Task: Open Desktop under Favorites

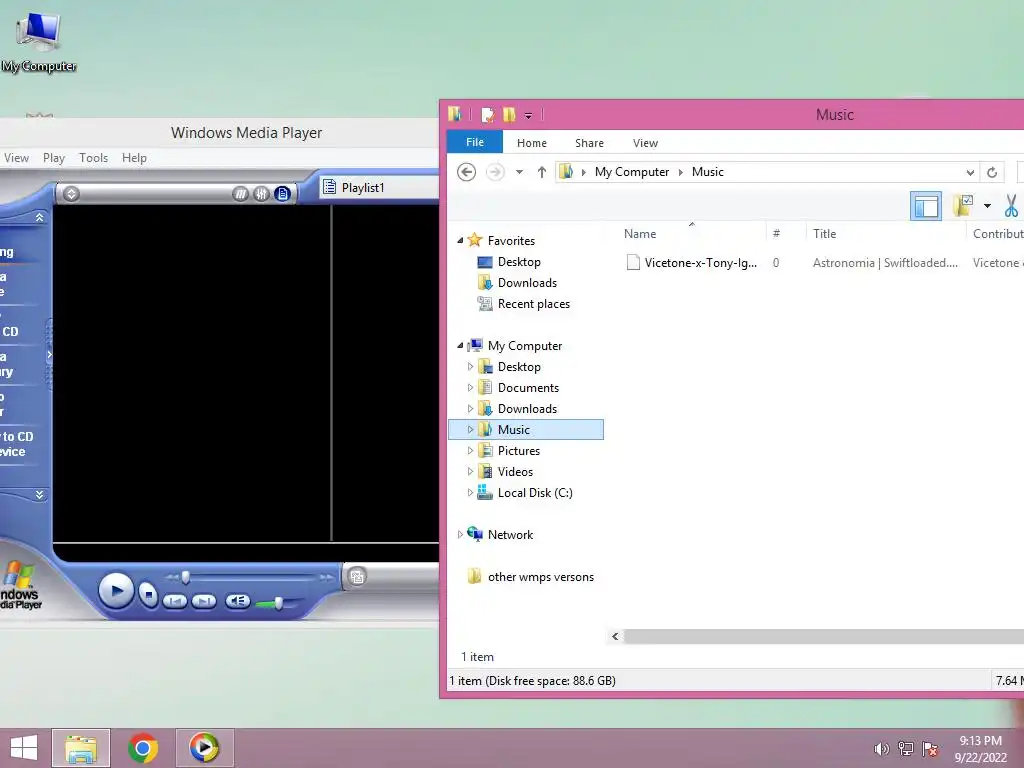Action: (519, 262)
